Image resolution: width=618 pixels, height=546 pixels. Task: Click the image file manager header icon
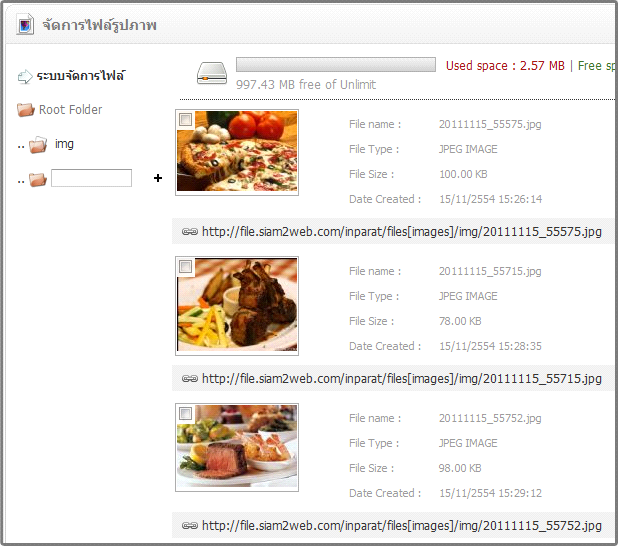tap(25, 24)
